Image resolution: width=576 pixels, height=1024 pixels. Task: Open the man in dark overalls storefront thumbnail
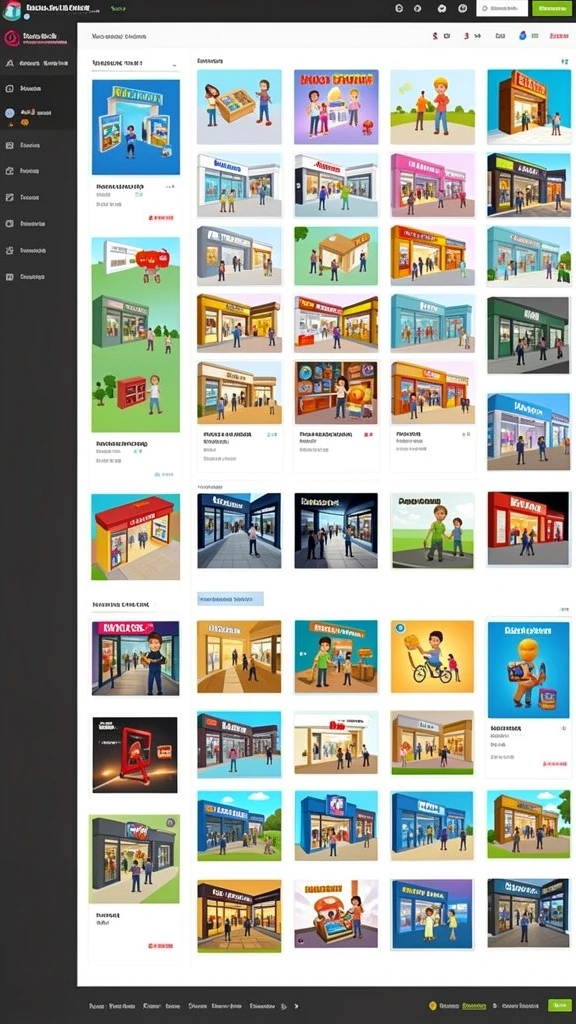click(135, 658)
